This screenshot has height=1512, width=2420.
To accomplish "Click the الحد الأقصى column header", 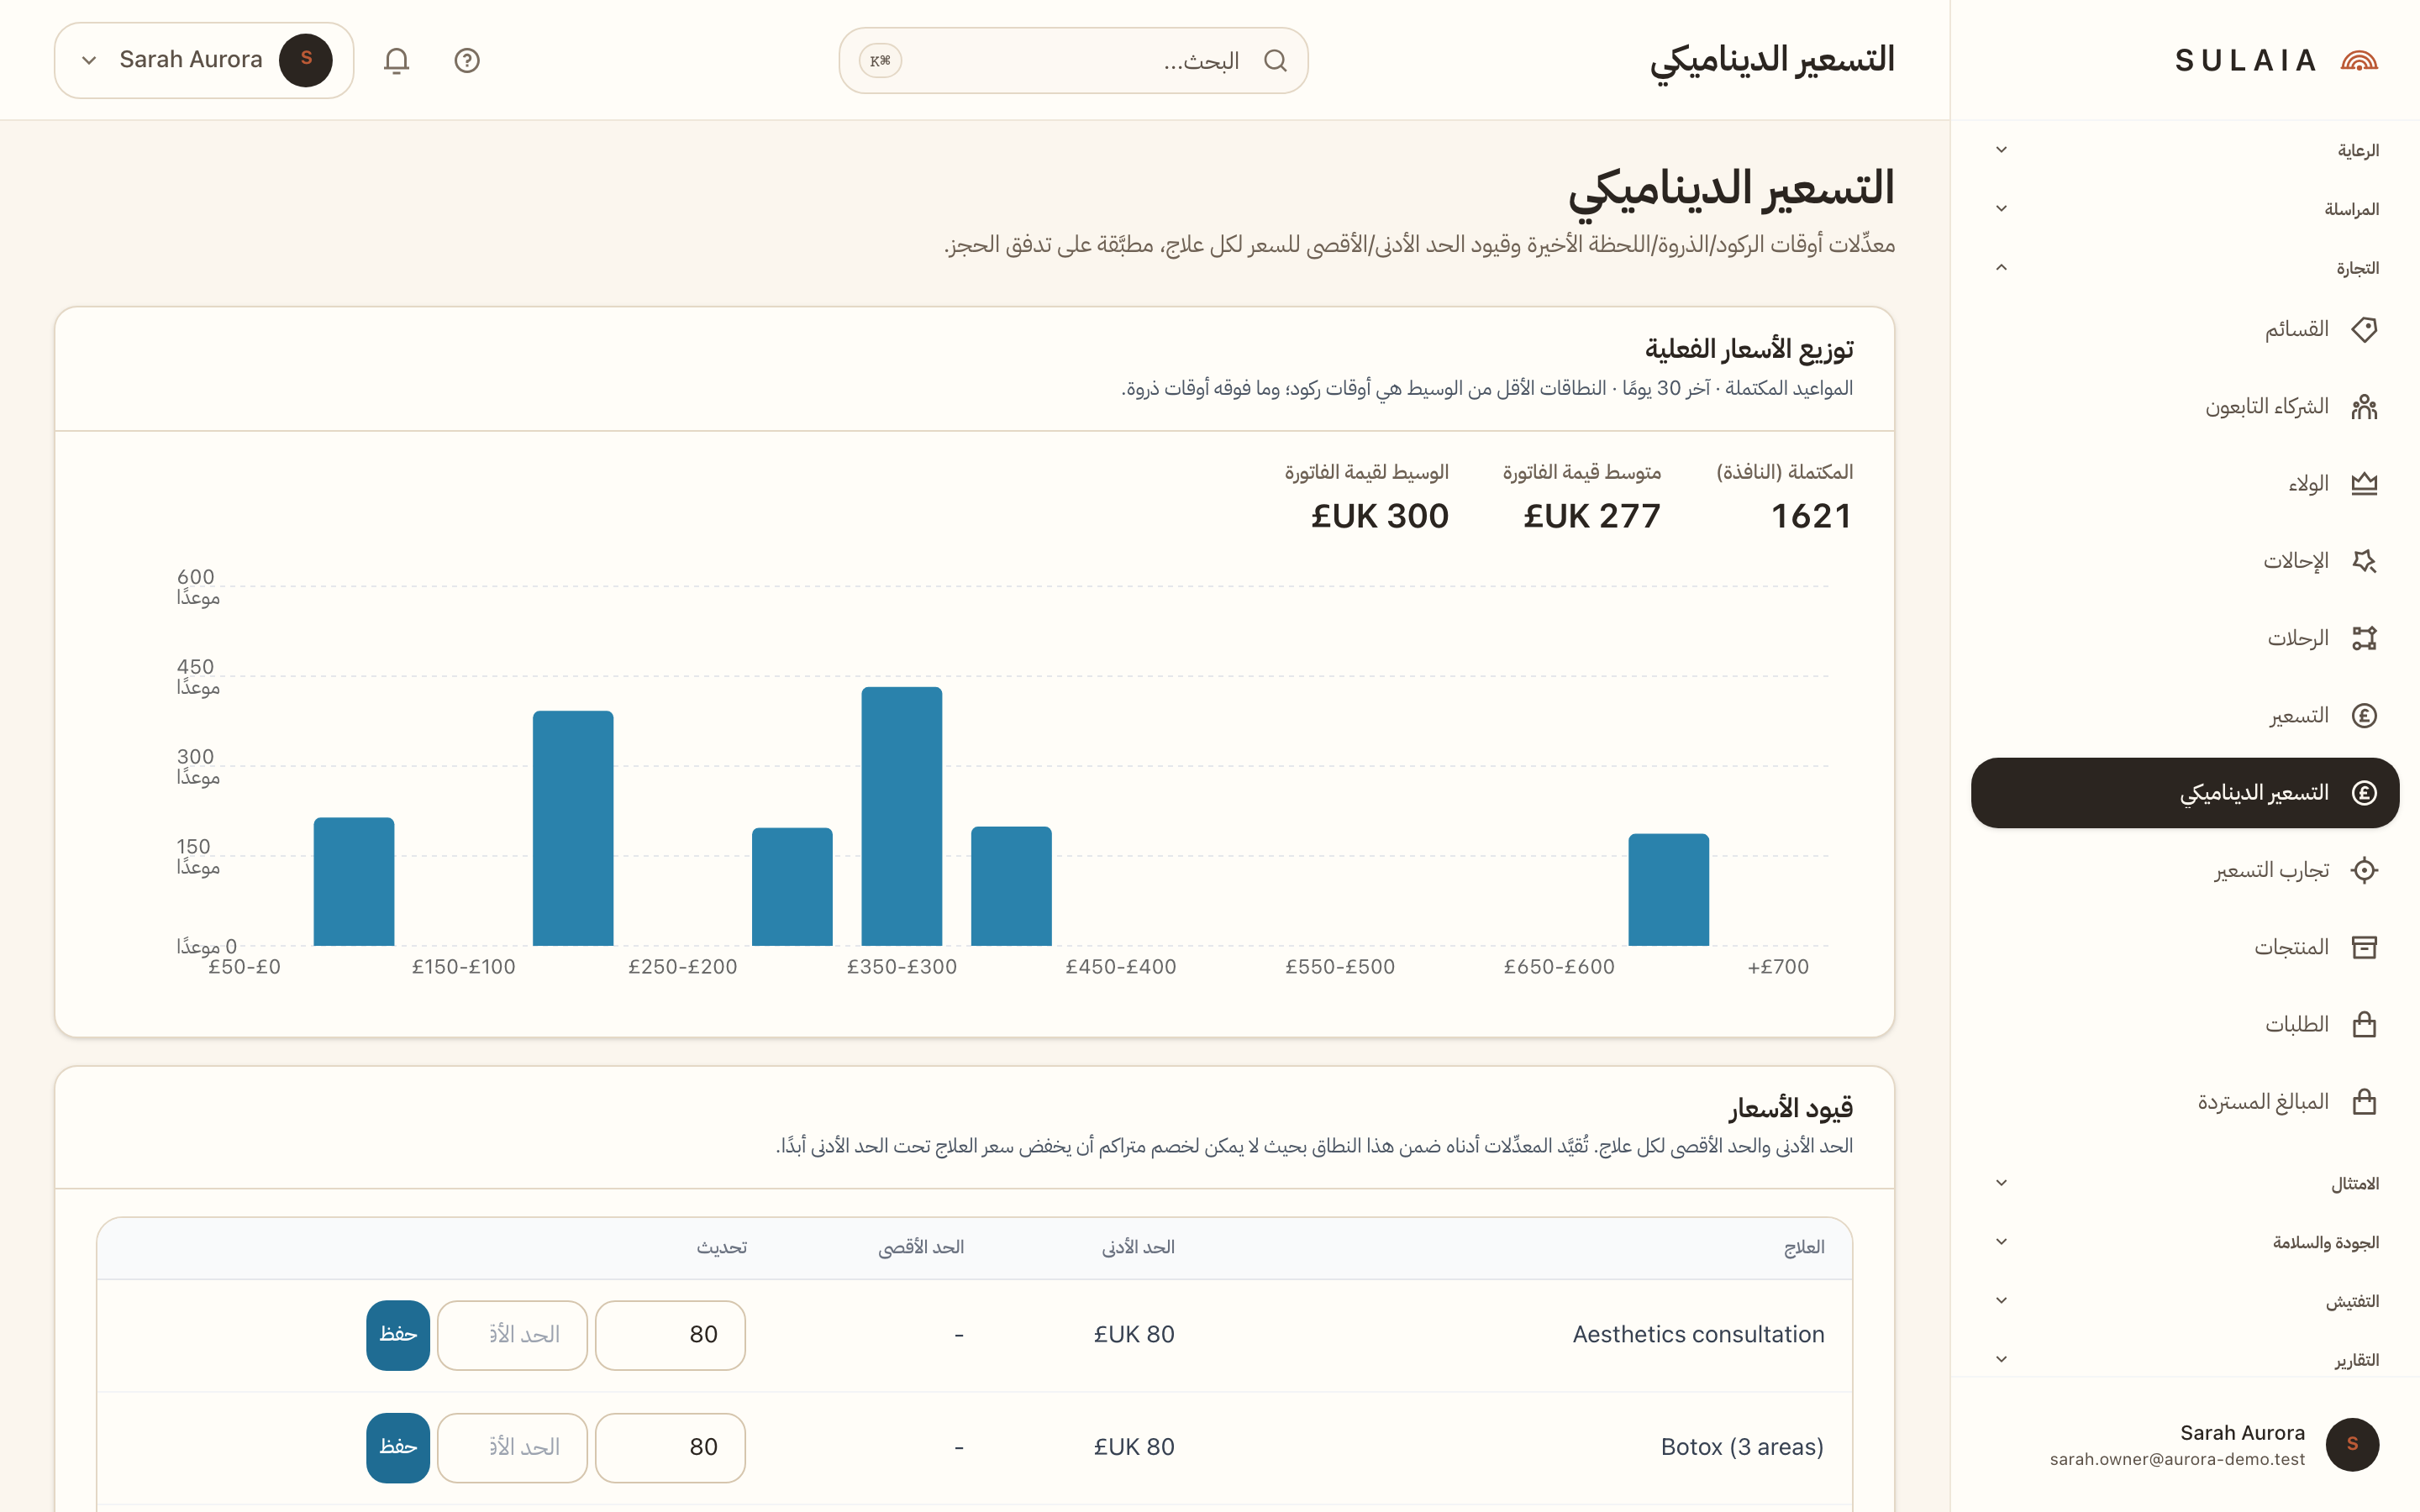I will pos(921,1248).
